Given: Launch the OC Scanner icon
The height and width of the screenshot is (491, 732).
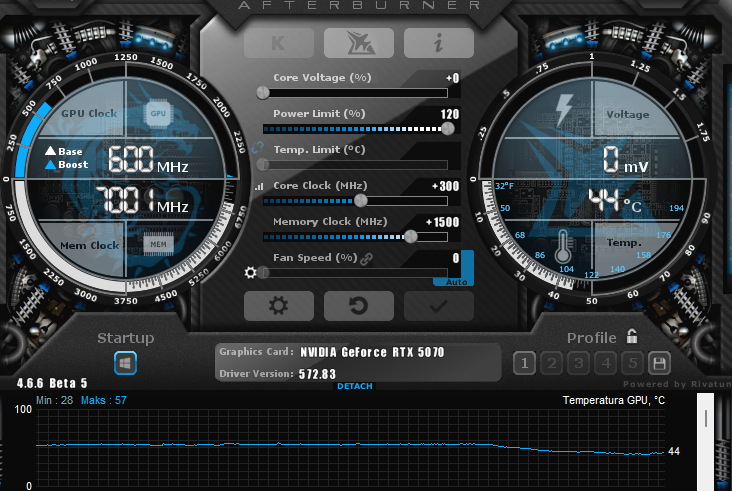Looking at the screenshot, I should coord(358,43).
